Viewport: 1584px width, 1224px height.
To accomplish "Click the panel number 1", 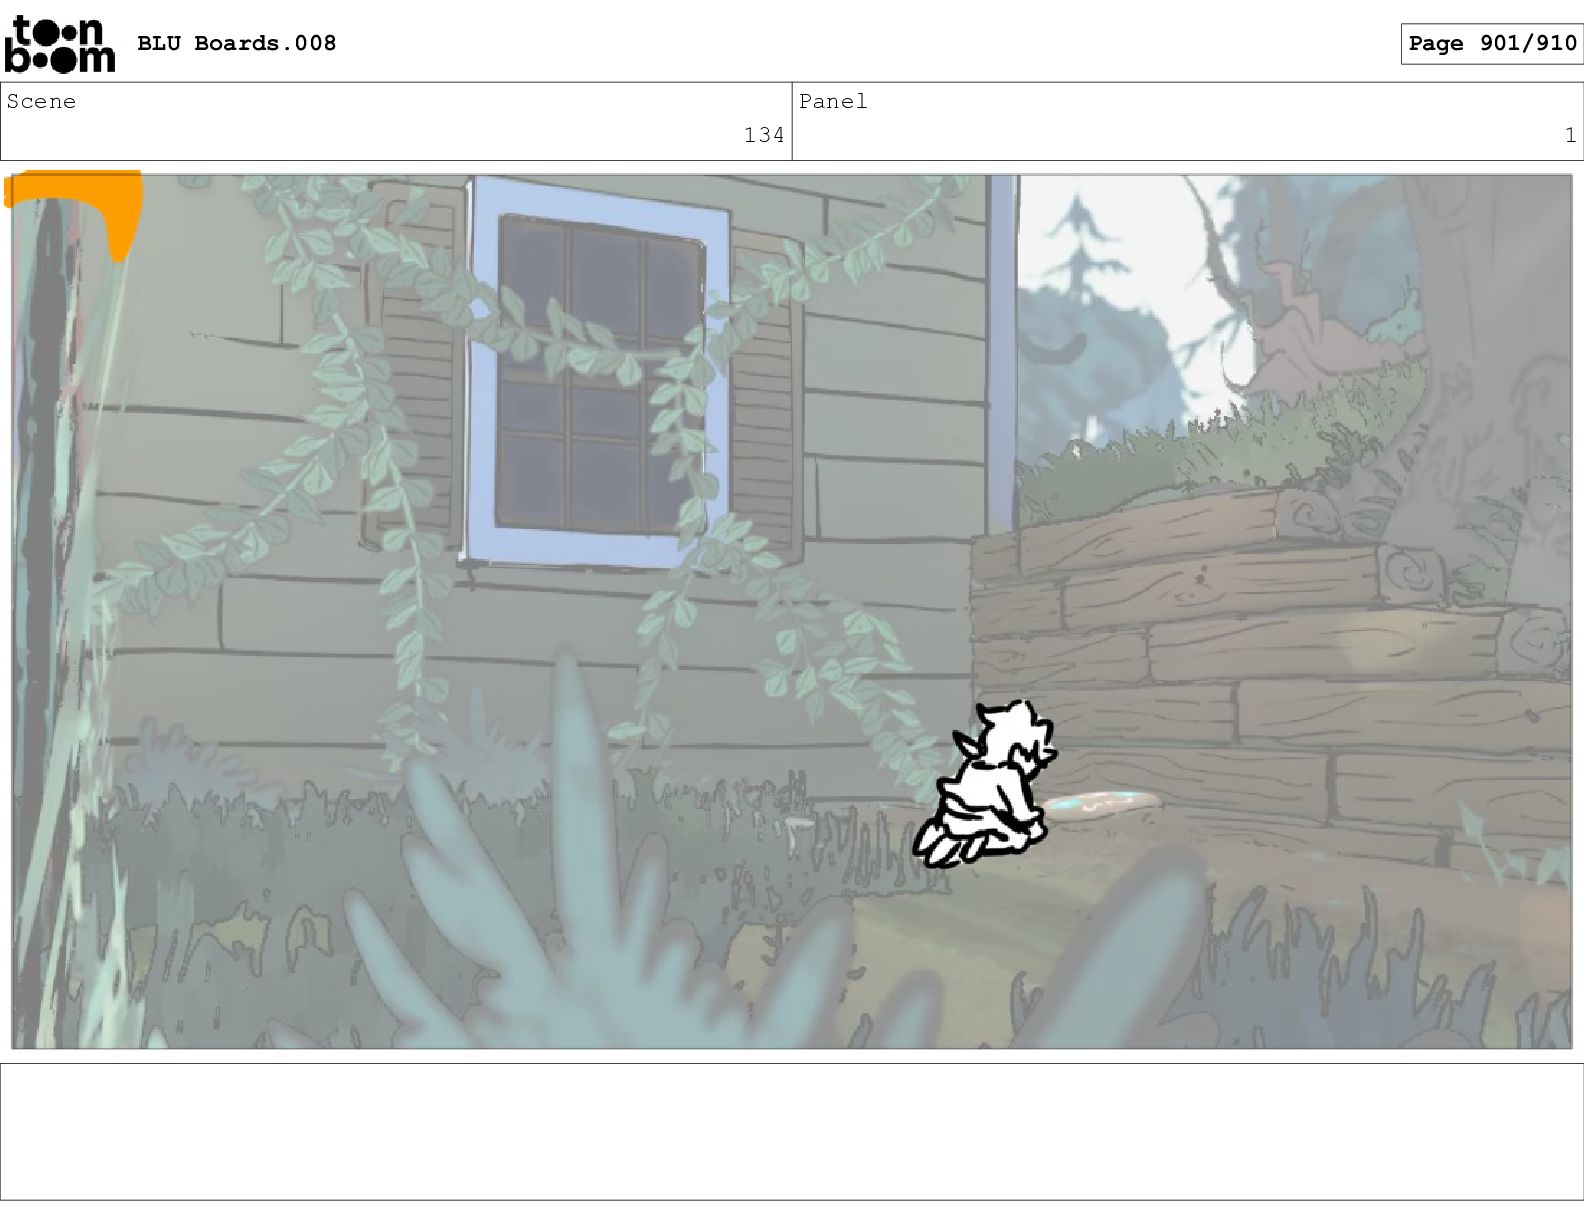I will [x=1570, y=134].
